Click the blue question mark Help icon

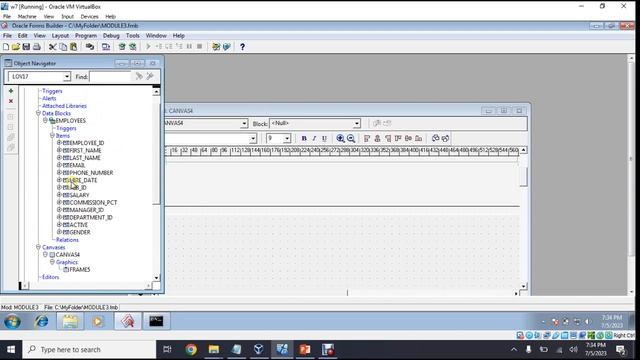tap(242, 47)
